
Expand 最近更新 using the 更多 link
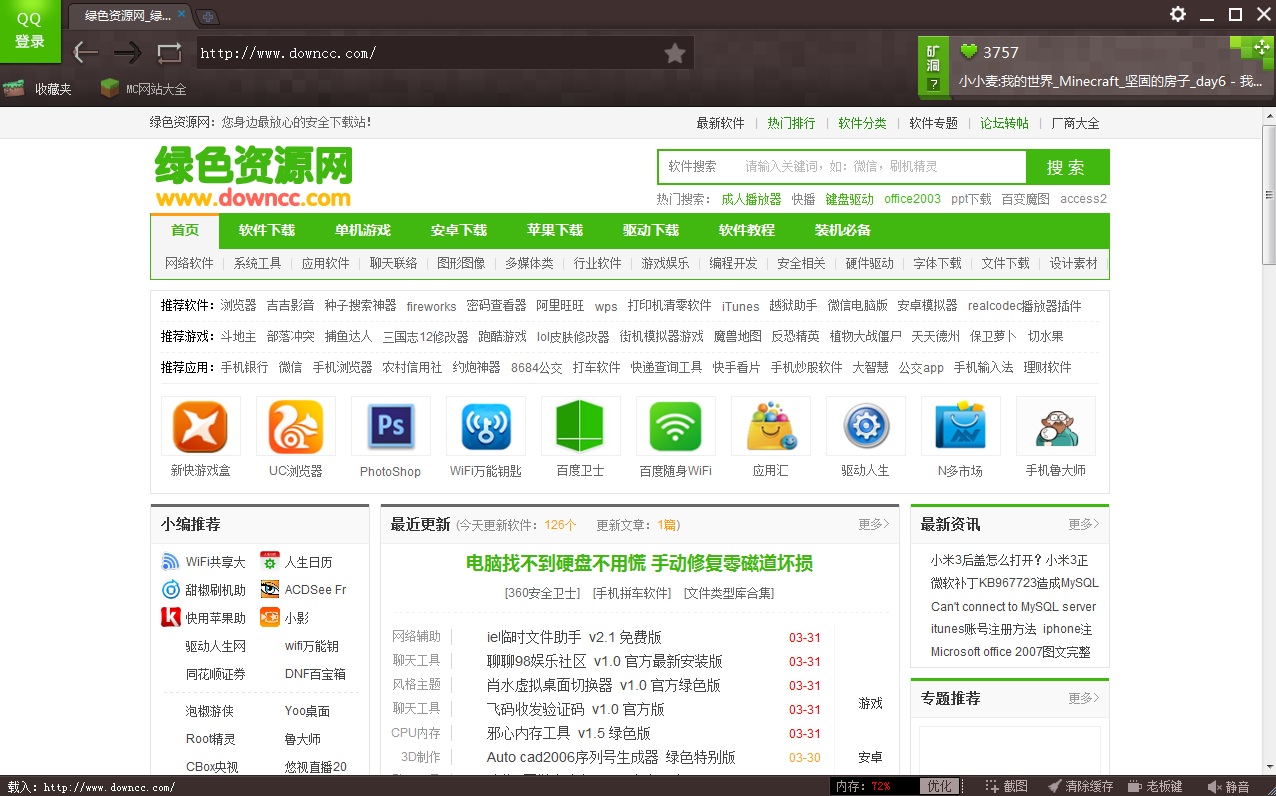[872, 523]
